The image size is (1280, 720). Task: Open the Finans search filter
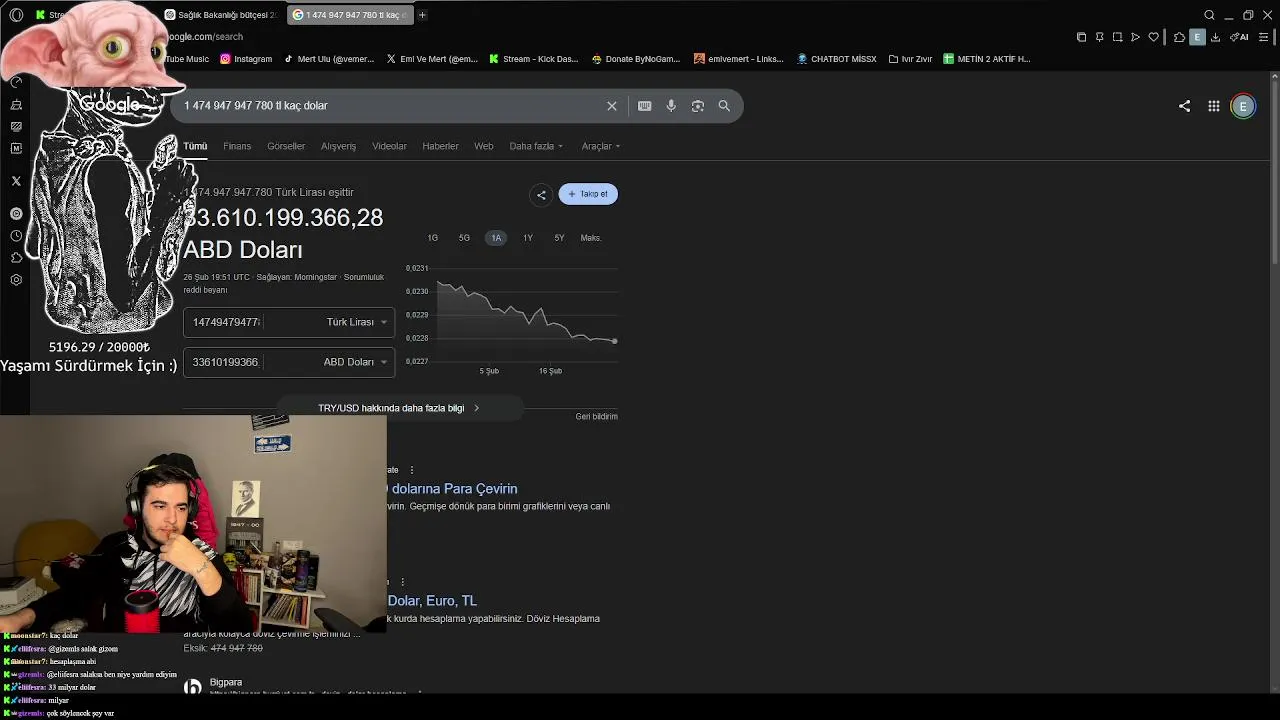pos(237,146)
